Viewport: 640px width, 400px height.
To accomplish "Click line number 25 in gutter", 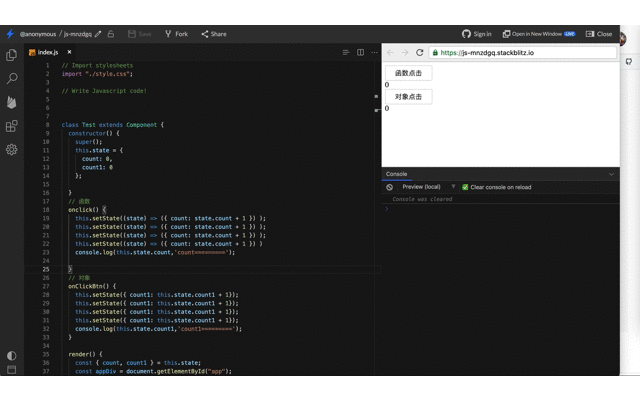I will 46,269.
